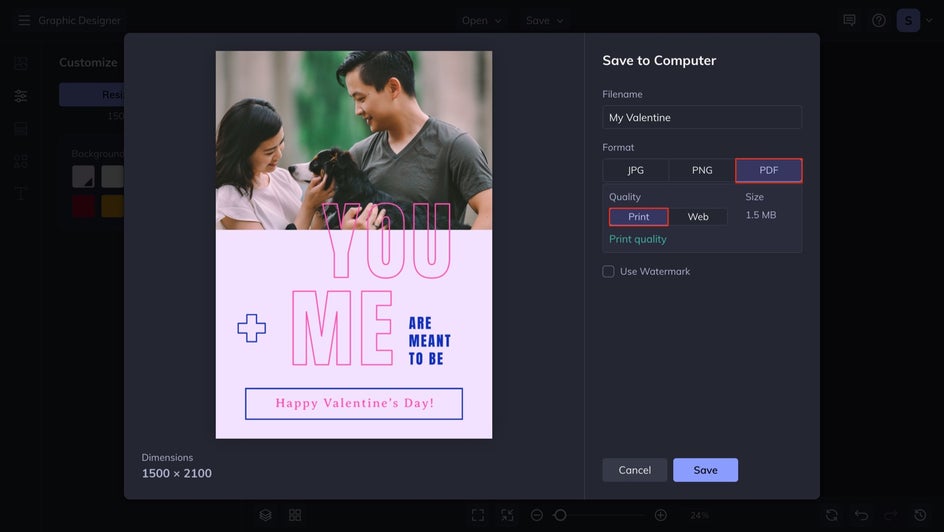Click the undo arrow icon
The height and width of the screenshot is (532, 944).
861,515
